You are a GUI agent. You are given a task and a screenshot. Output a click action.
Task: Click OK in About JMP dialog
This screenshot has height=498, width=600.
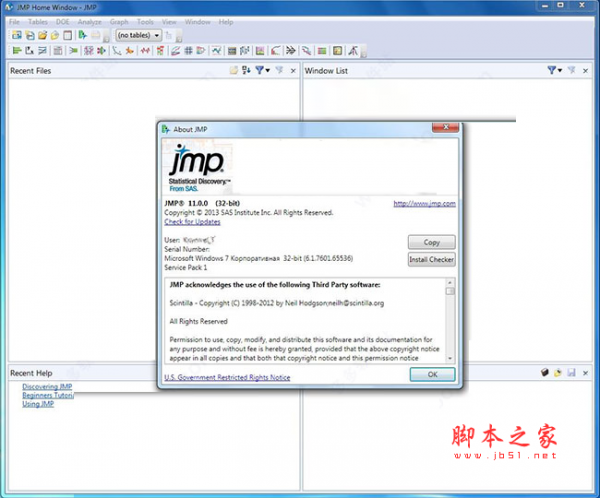[432, 374]
